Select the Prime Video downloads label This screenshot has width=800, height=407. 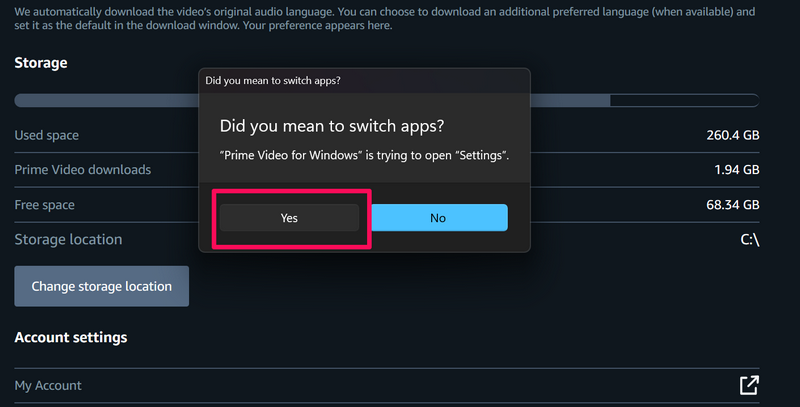[x=82, y=170]
